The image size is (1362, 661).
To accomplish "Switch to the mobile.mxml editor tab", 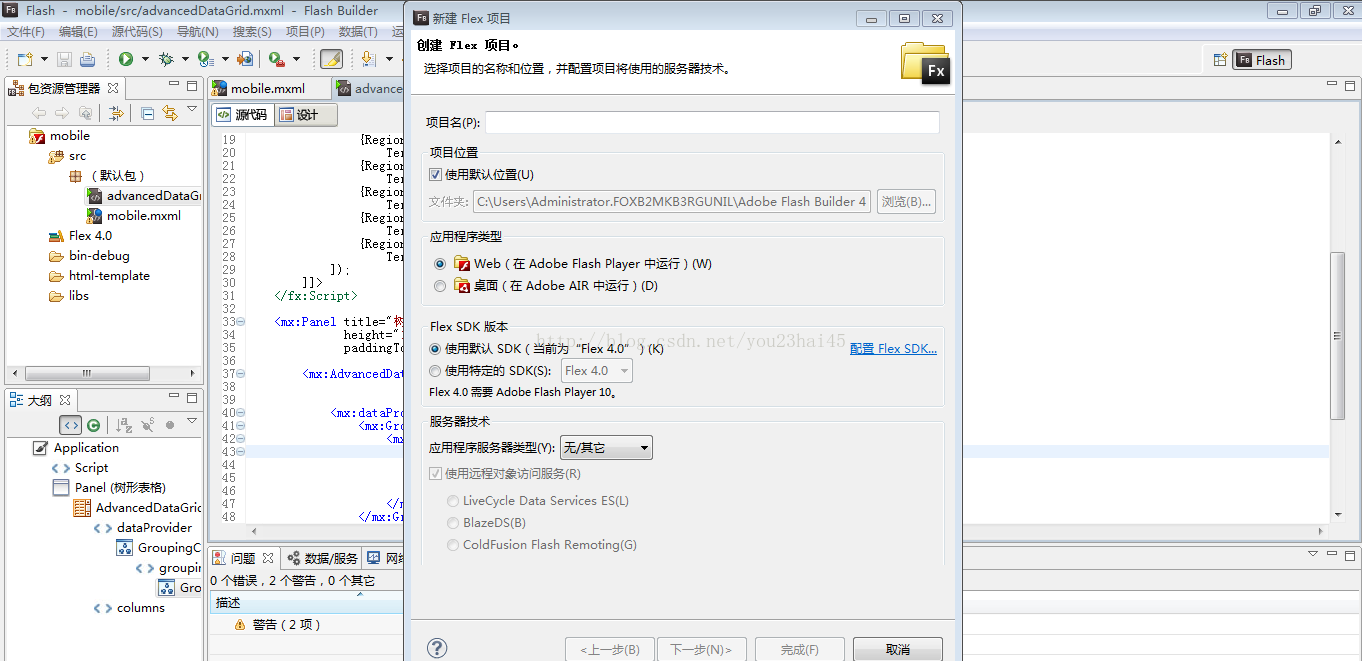I will (267, 88).
